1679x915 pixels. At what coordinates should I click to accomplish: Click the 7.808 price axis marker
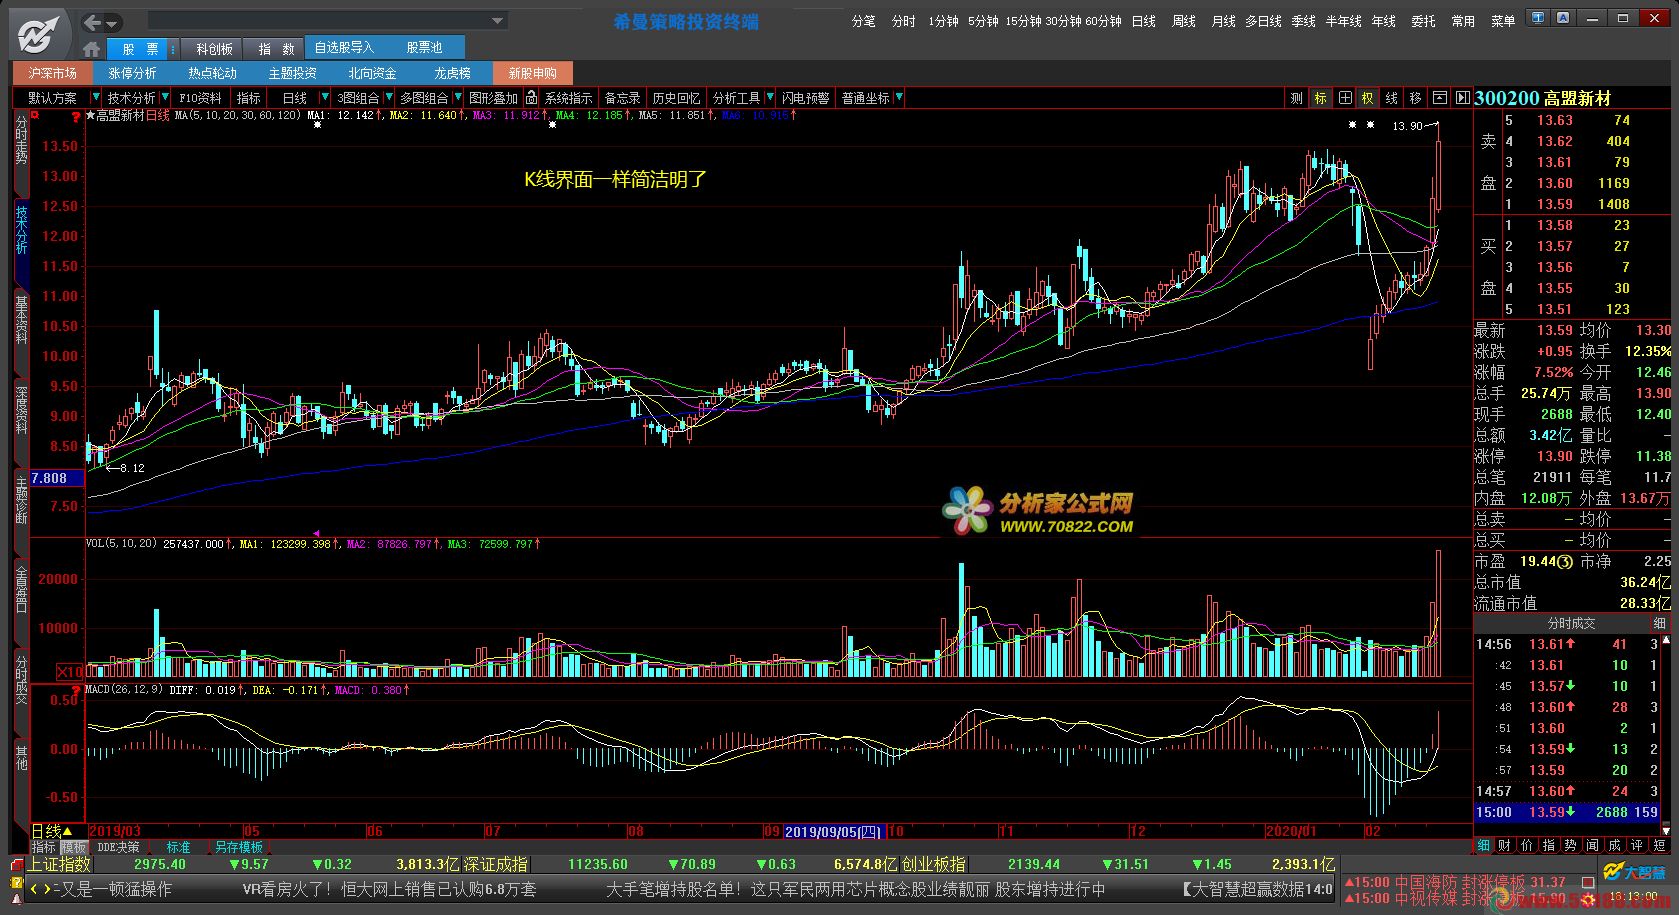(x=57, y=478)
